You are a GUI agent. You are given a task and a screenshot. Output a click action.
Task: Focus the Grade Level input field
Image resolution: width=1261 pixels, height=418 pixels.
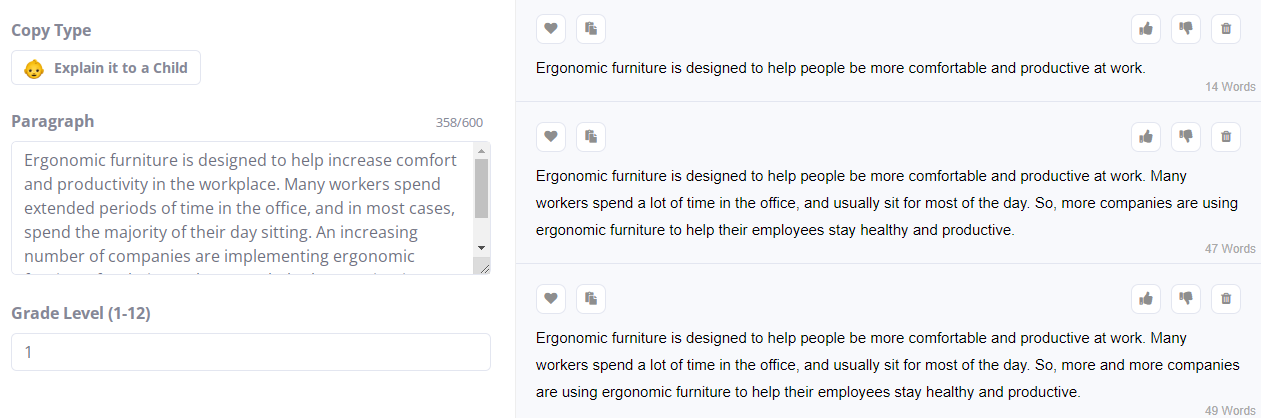250,352
